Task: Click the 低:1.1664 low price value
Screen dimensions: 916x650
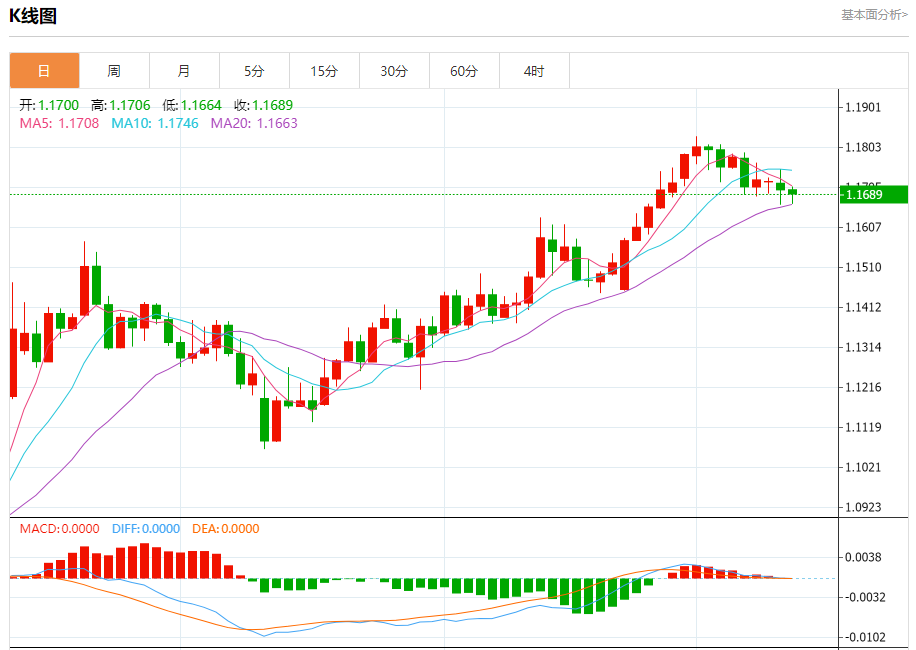Action: tap(192, 105)
